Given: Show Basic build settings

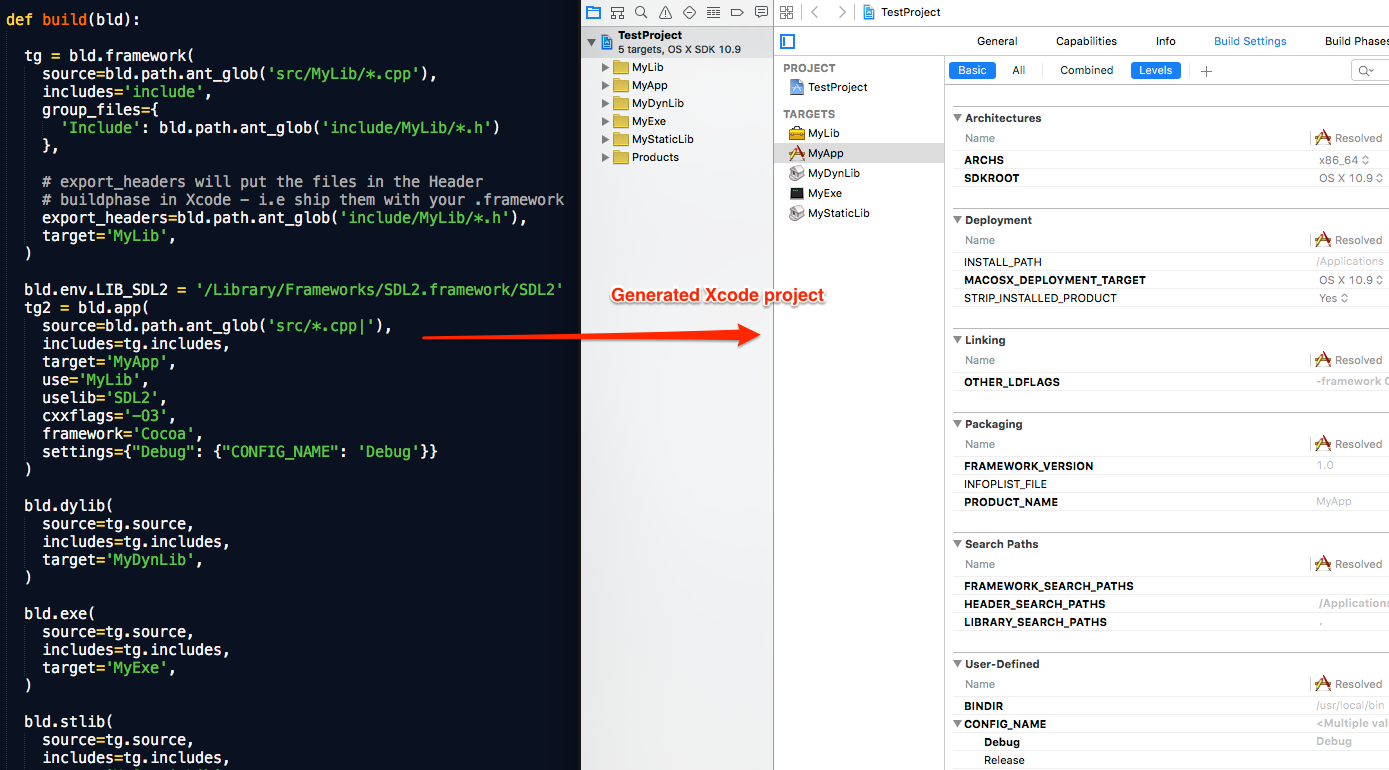Looking at the screenshot, I should point(972,70).
